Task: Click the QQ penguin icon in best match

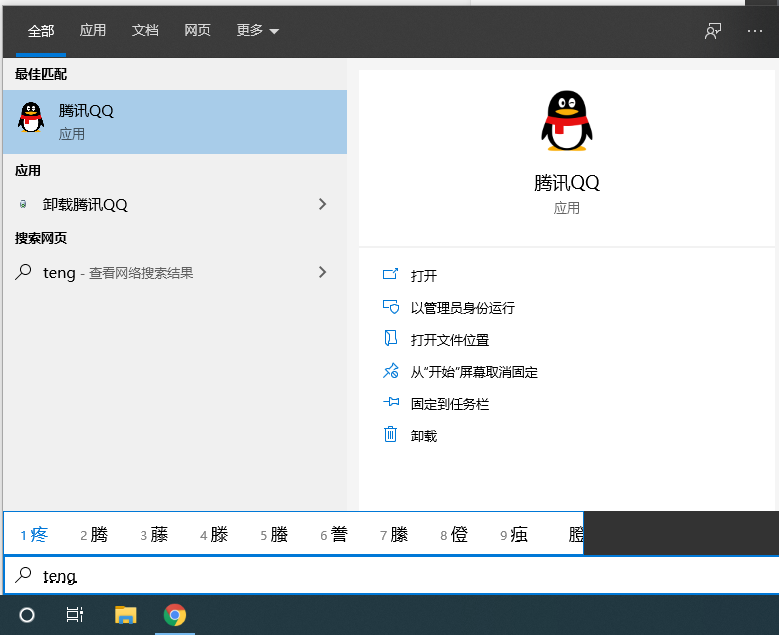Action: 31,118
